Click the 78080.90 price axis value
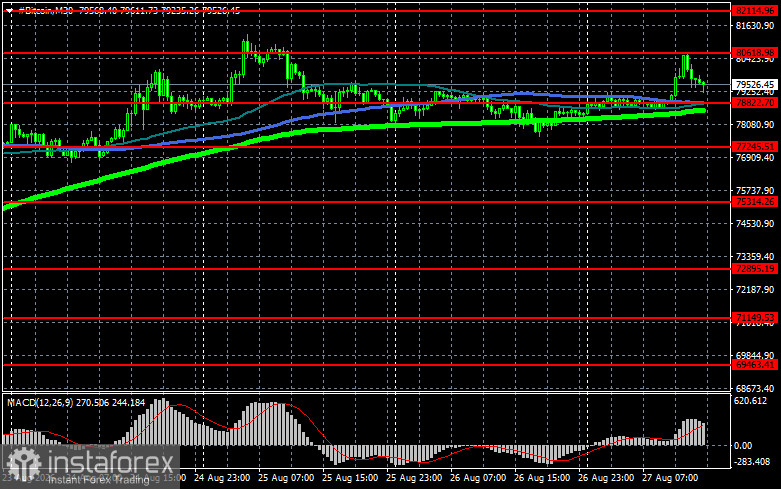The width and height of the screenshot is (781, 489). pos(755,124)
